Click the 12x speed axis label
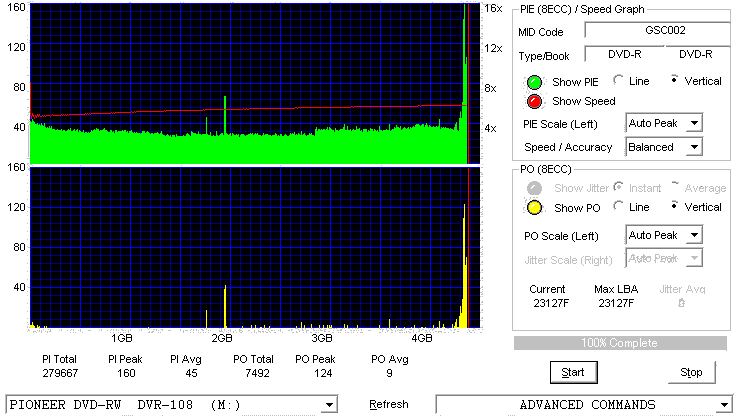 tap(493, 48)
